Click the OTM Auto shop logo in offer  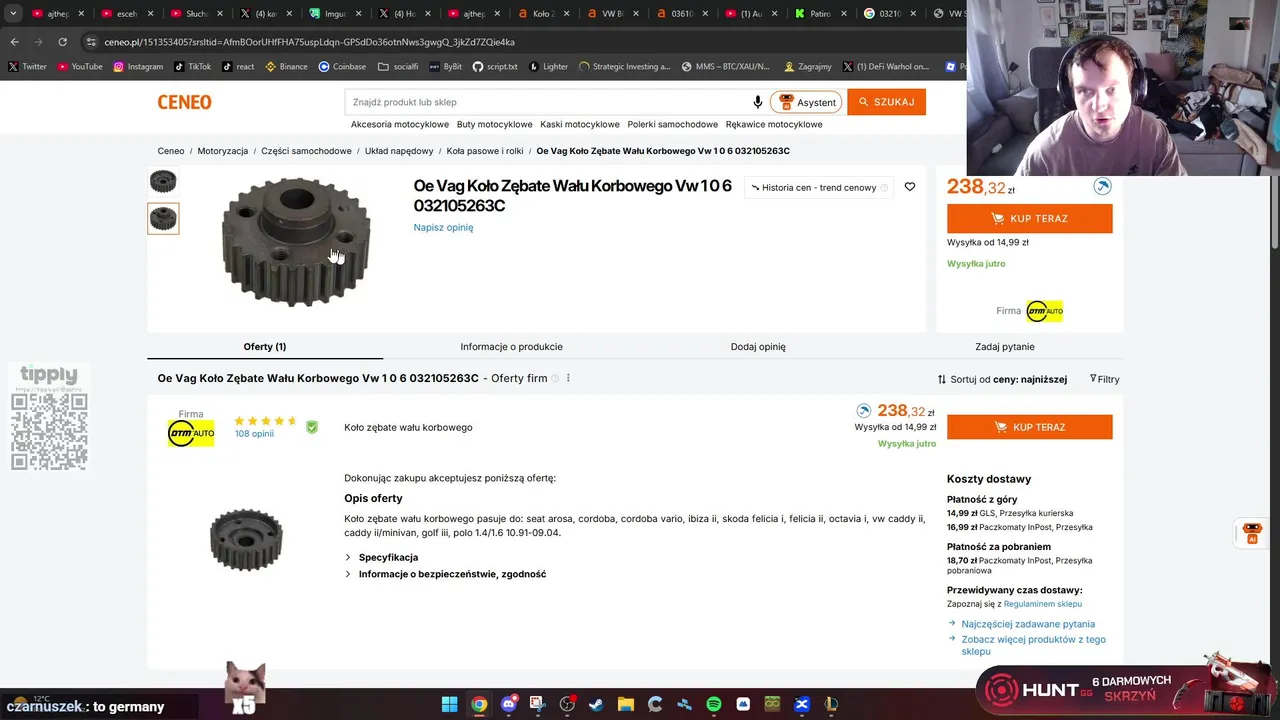coord(190,433)
